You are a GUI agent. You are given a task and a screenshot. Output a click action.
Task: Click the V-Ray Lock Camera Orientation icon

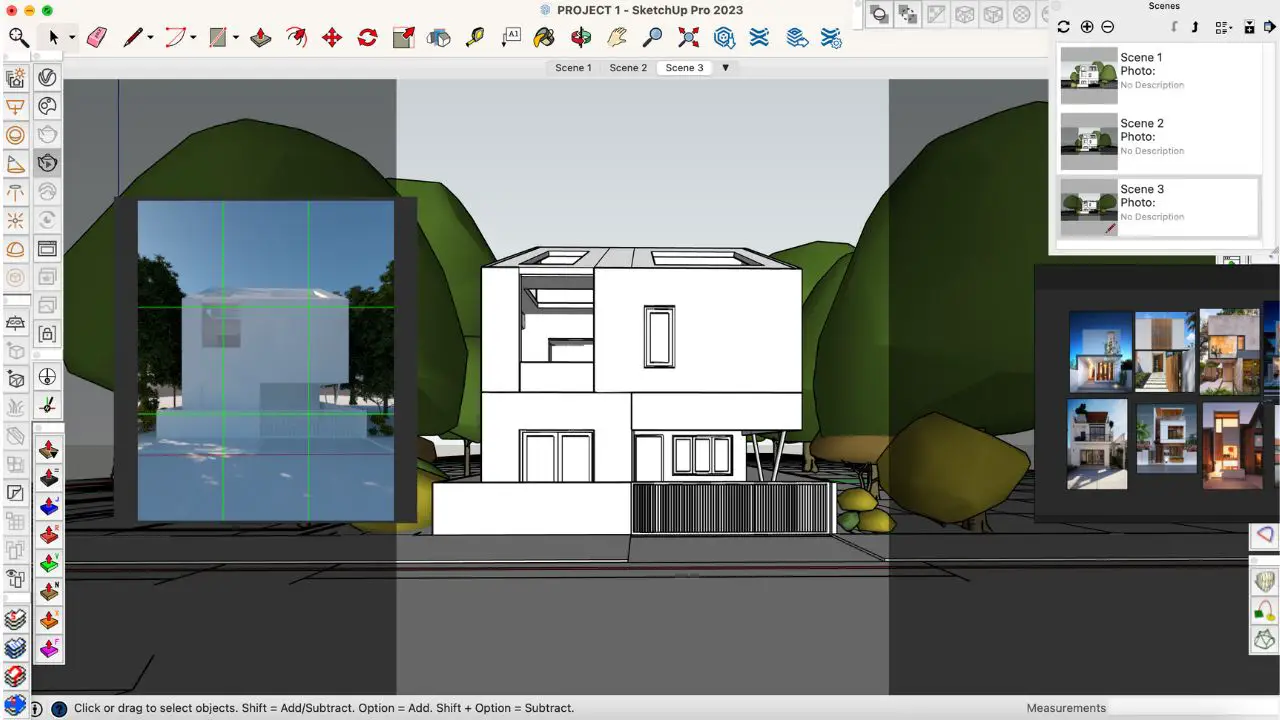47,333
